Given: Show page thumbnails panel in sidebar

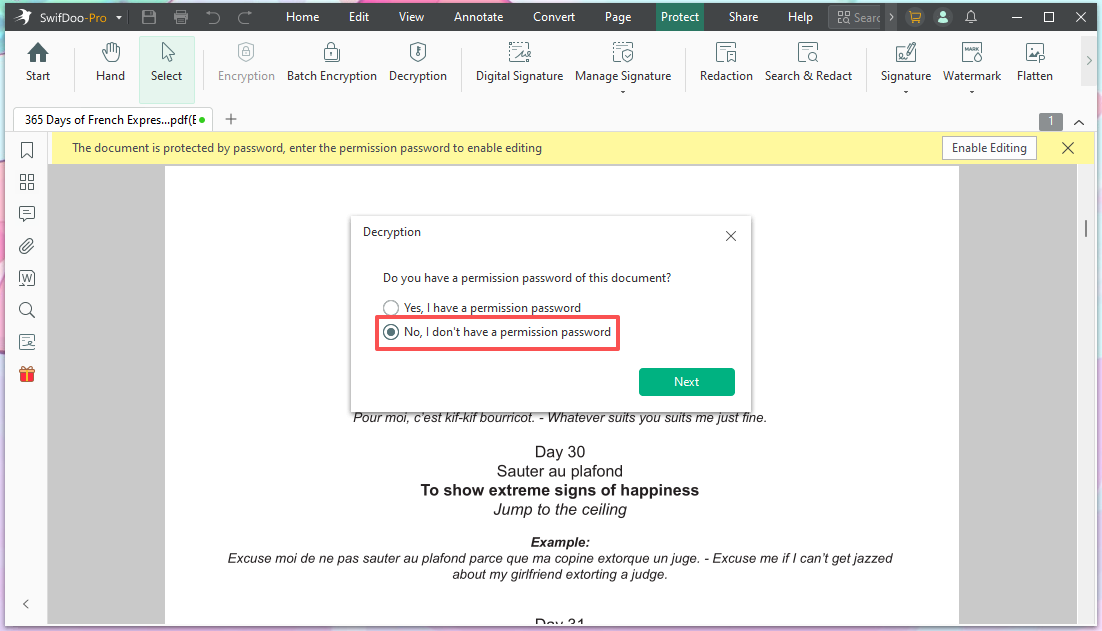Looking at the screenshot, I should pos(27,182).
